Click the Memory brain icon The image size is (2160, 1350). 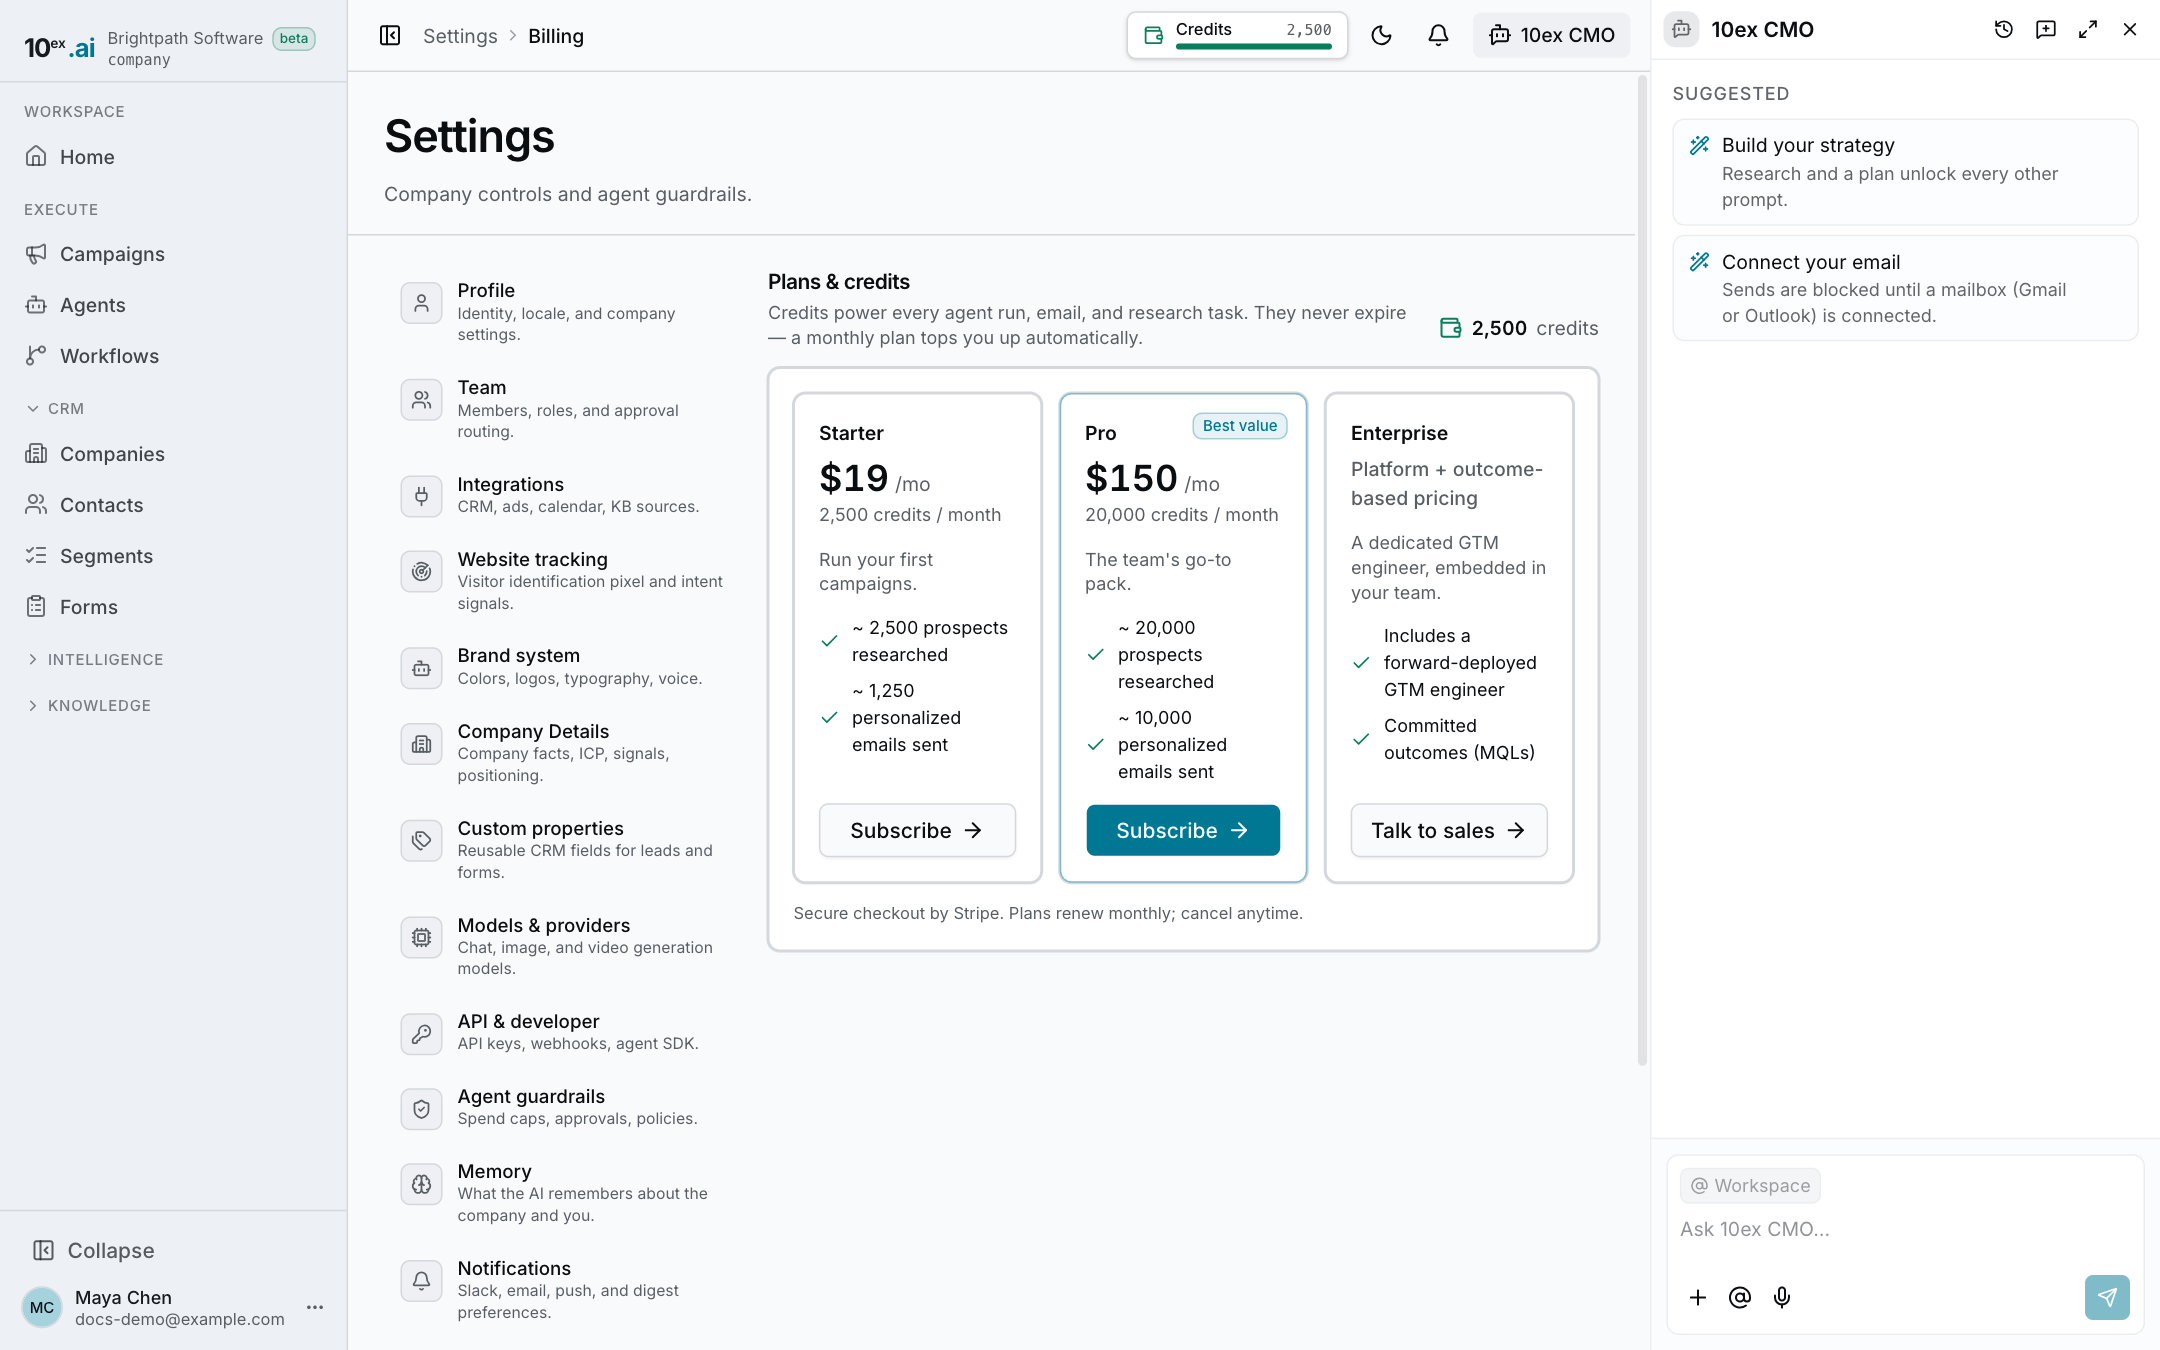tap(422, 1184)
